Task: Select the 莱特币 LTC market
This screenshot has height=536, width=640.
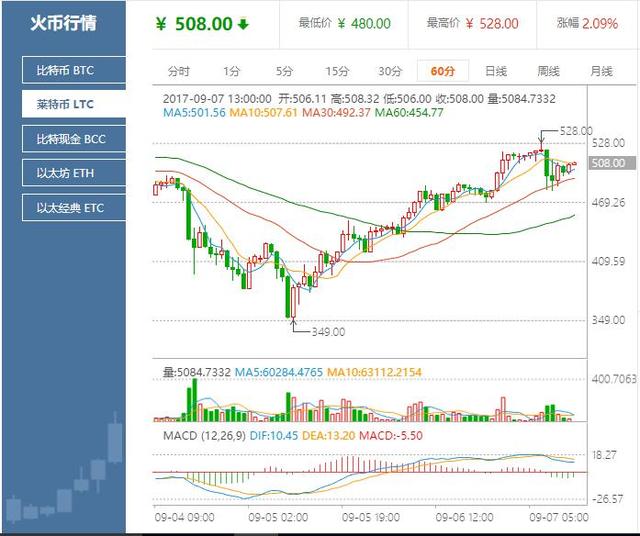Action: point(74,104)
